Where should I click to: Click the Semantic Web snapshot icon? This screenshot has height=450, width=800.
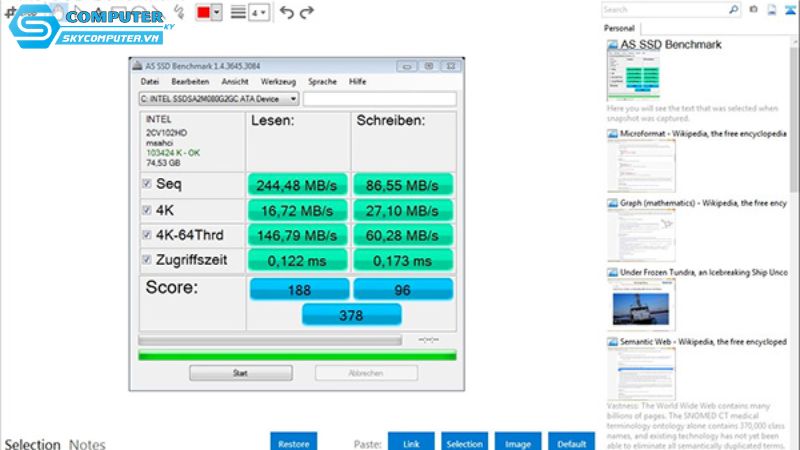612,342
